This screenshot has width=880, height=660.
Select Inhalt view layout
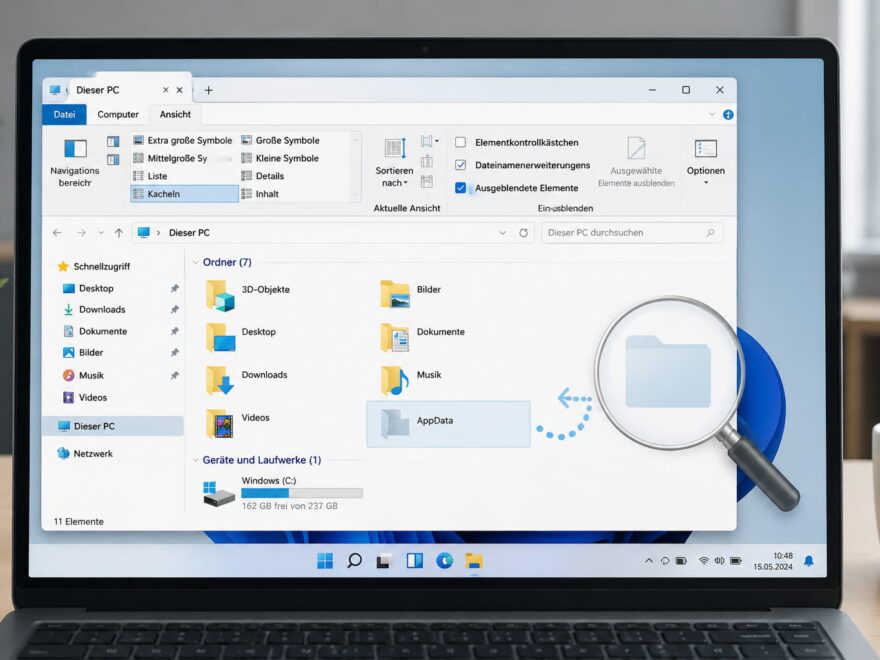tap(260, 194)
